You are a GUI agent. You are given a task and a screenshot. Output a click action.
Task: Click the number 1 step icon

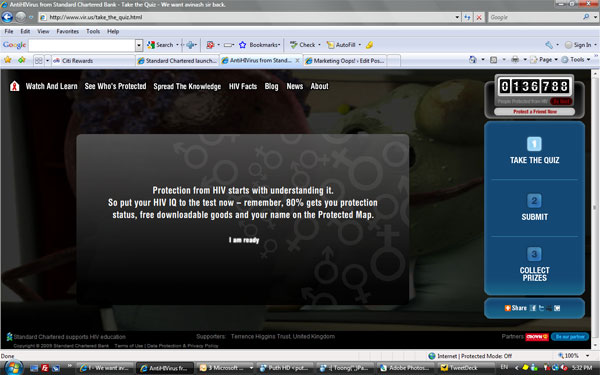point(534,144)
